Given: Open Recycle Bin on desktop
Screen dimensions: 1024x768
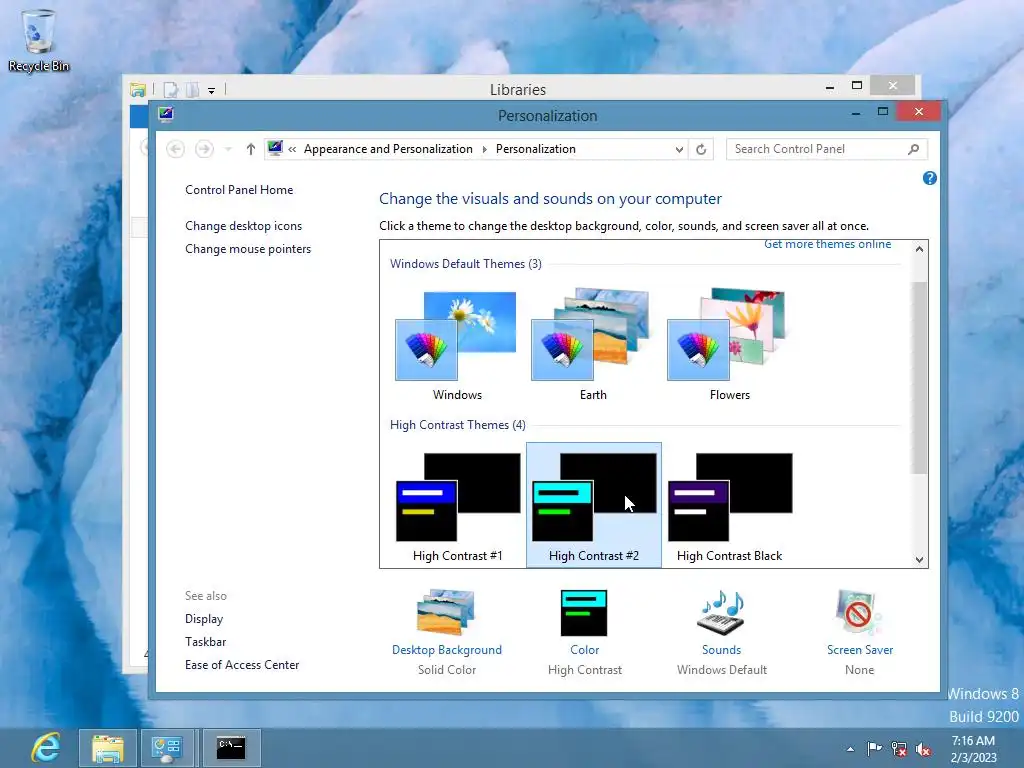Looking at the screenshot, I should tap(39, 40).
